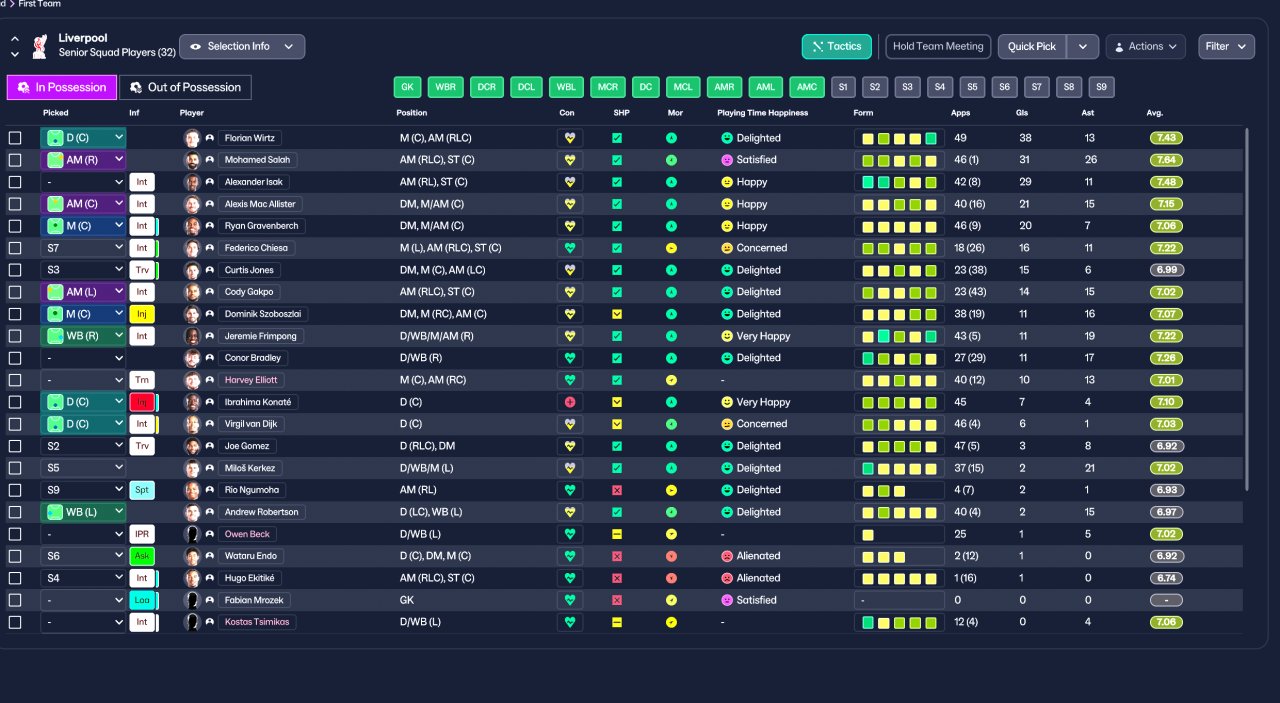The height and width of the screenshot is (703, 1280).
Task: Click Ibrahima Konaté's red condition icon
Action: point(570,402)
